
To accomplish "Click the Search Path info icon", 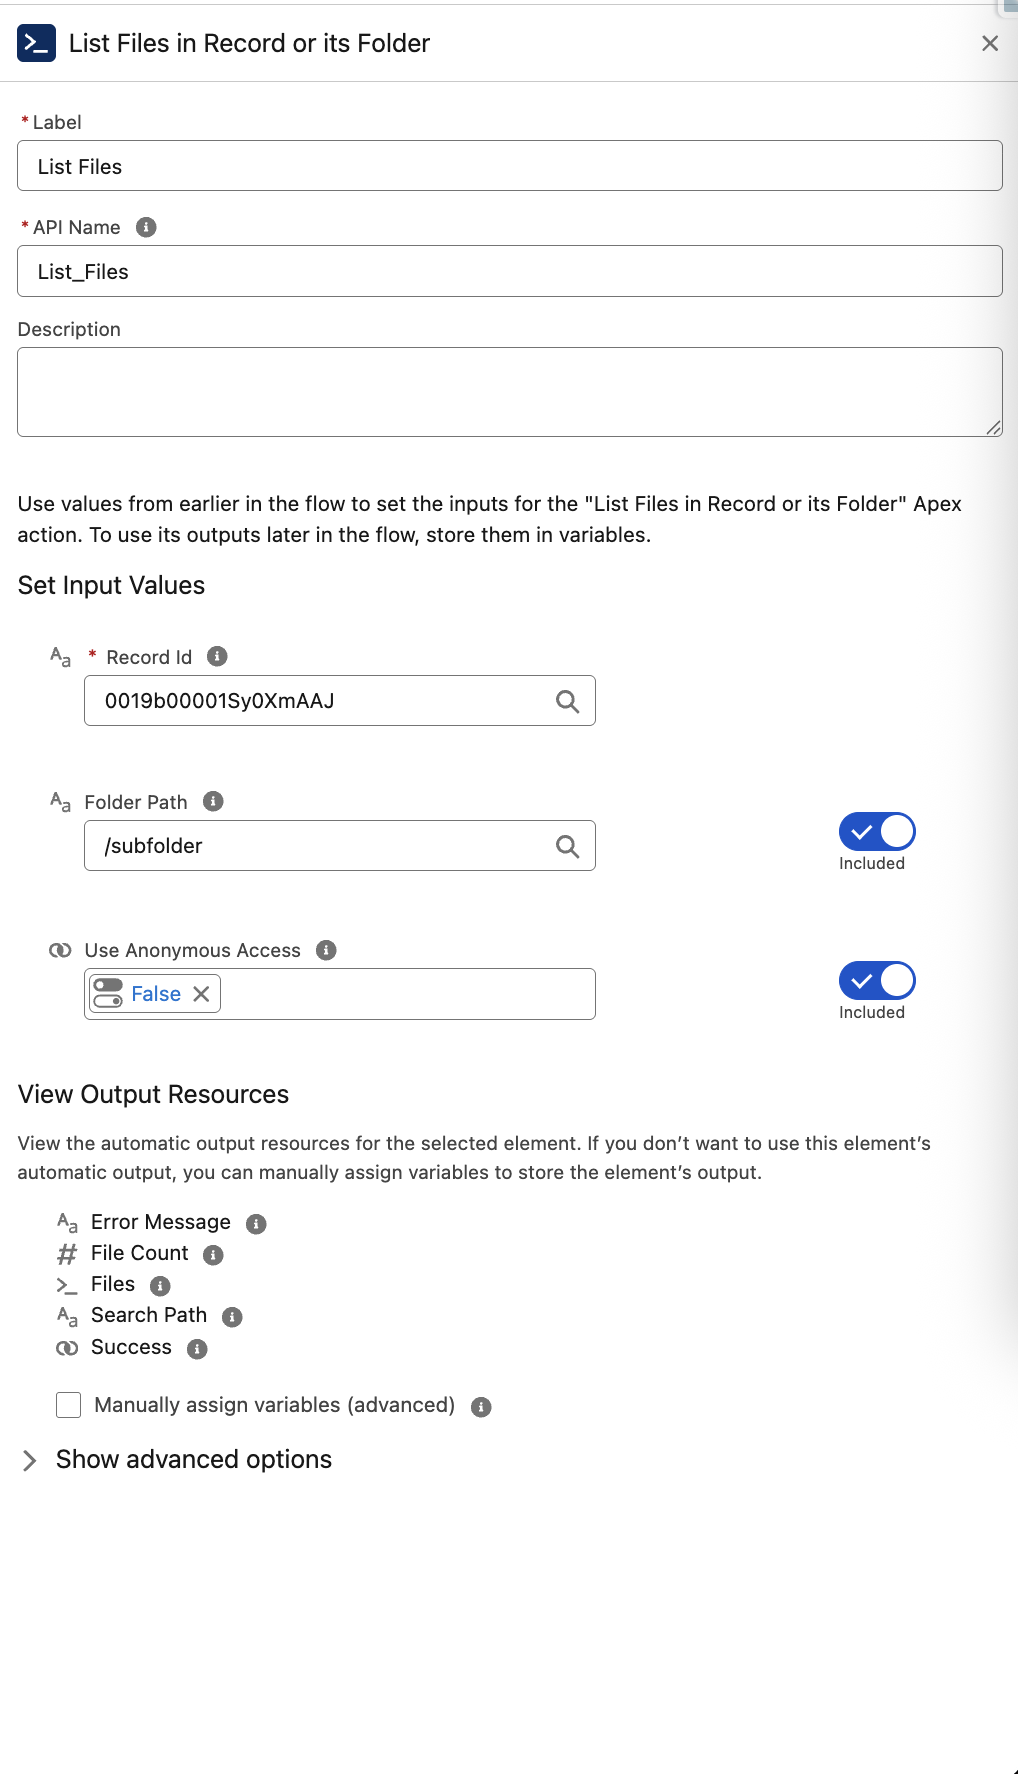I will pyautogui.click(x=232, y=1317).
